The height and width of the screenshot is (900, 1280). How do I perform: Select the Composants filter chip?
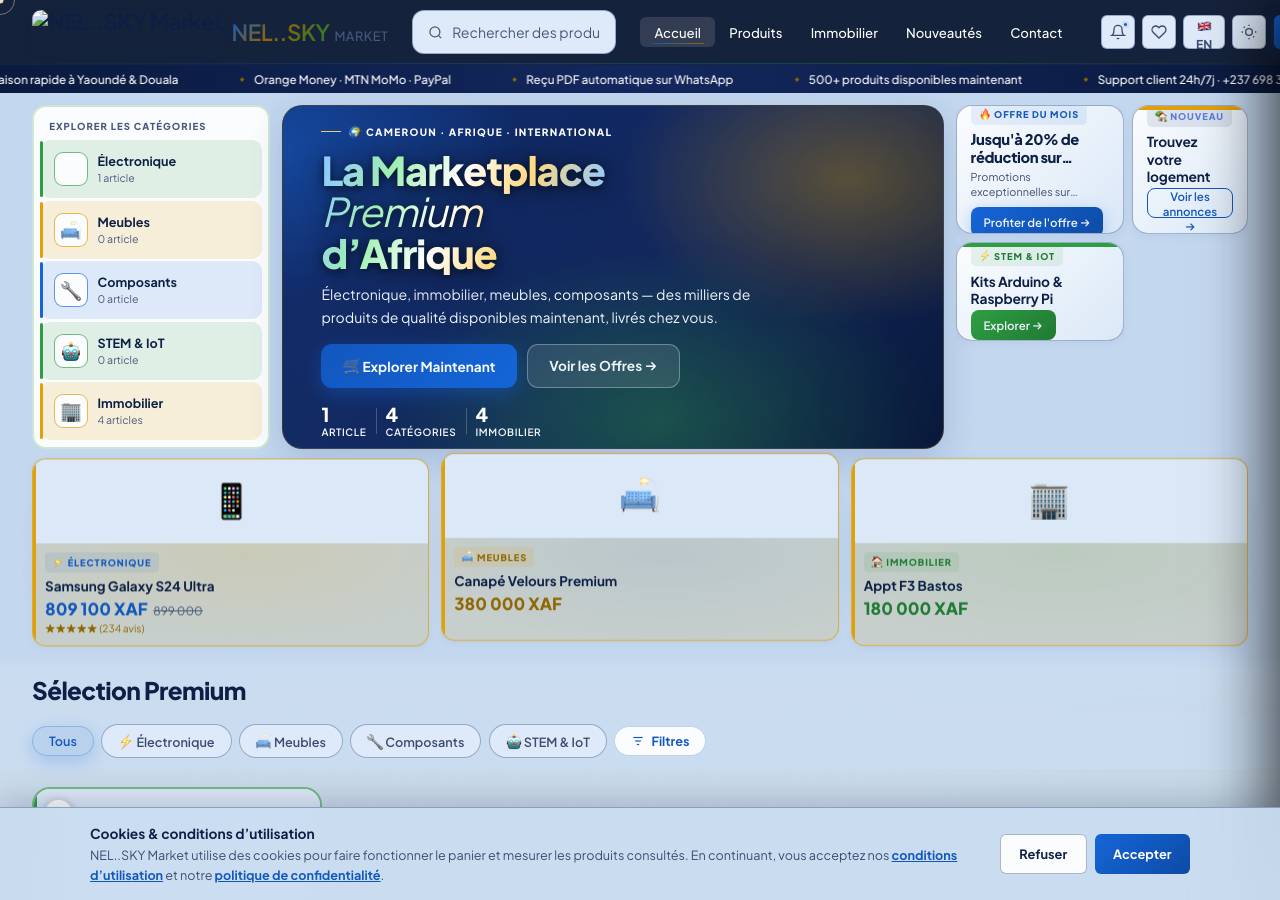click(415, 741)
